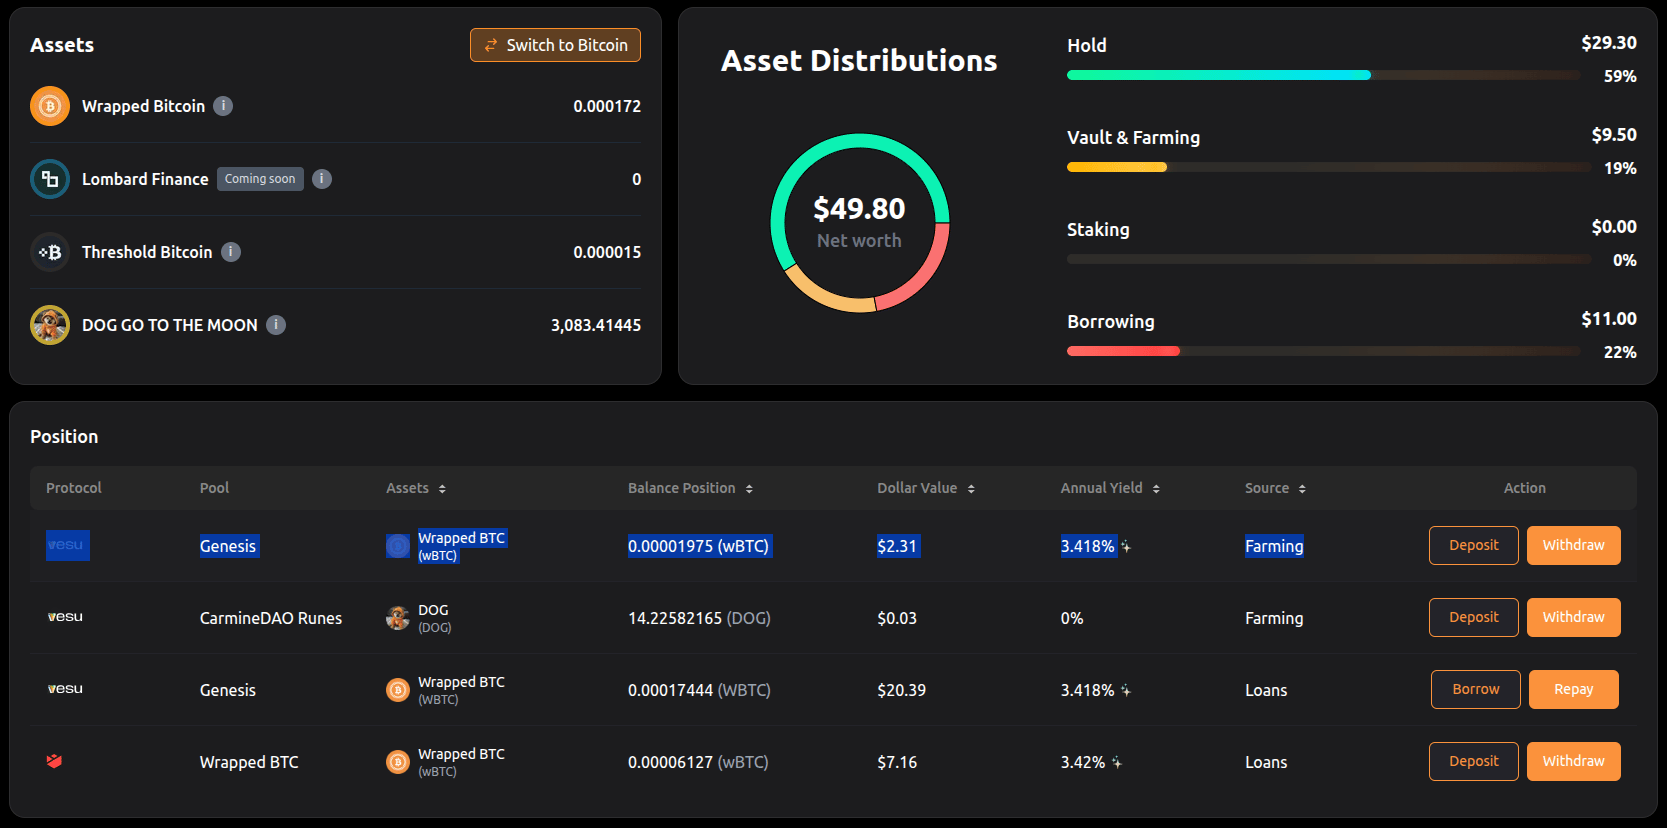The image size is (1667, 828).
Task: Click the DOG GO TO THE MOON avatar
Action: coord(50,325)
